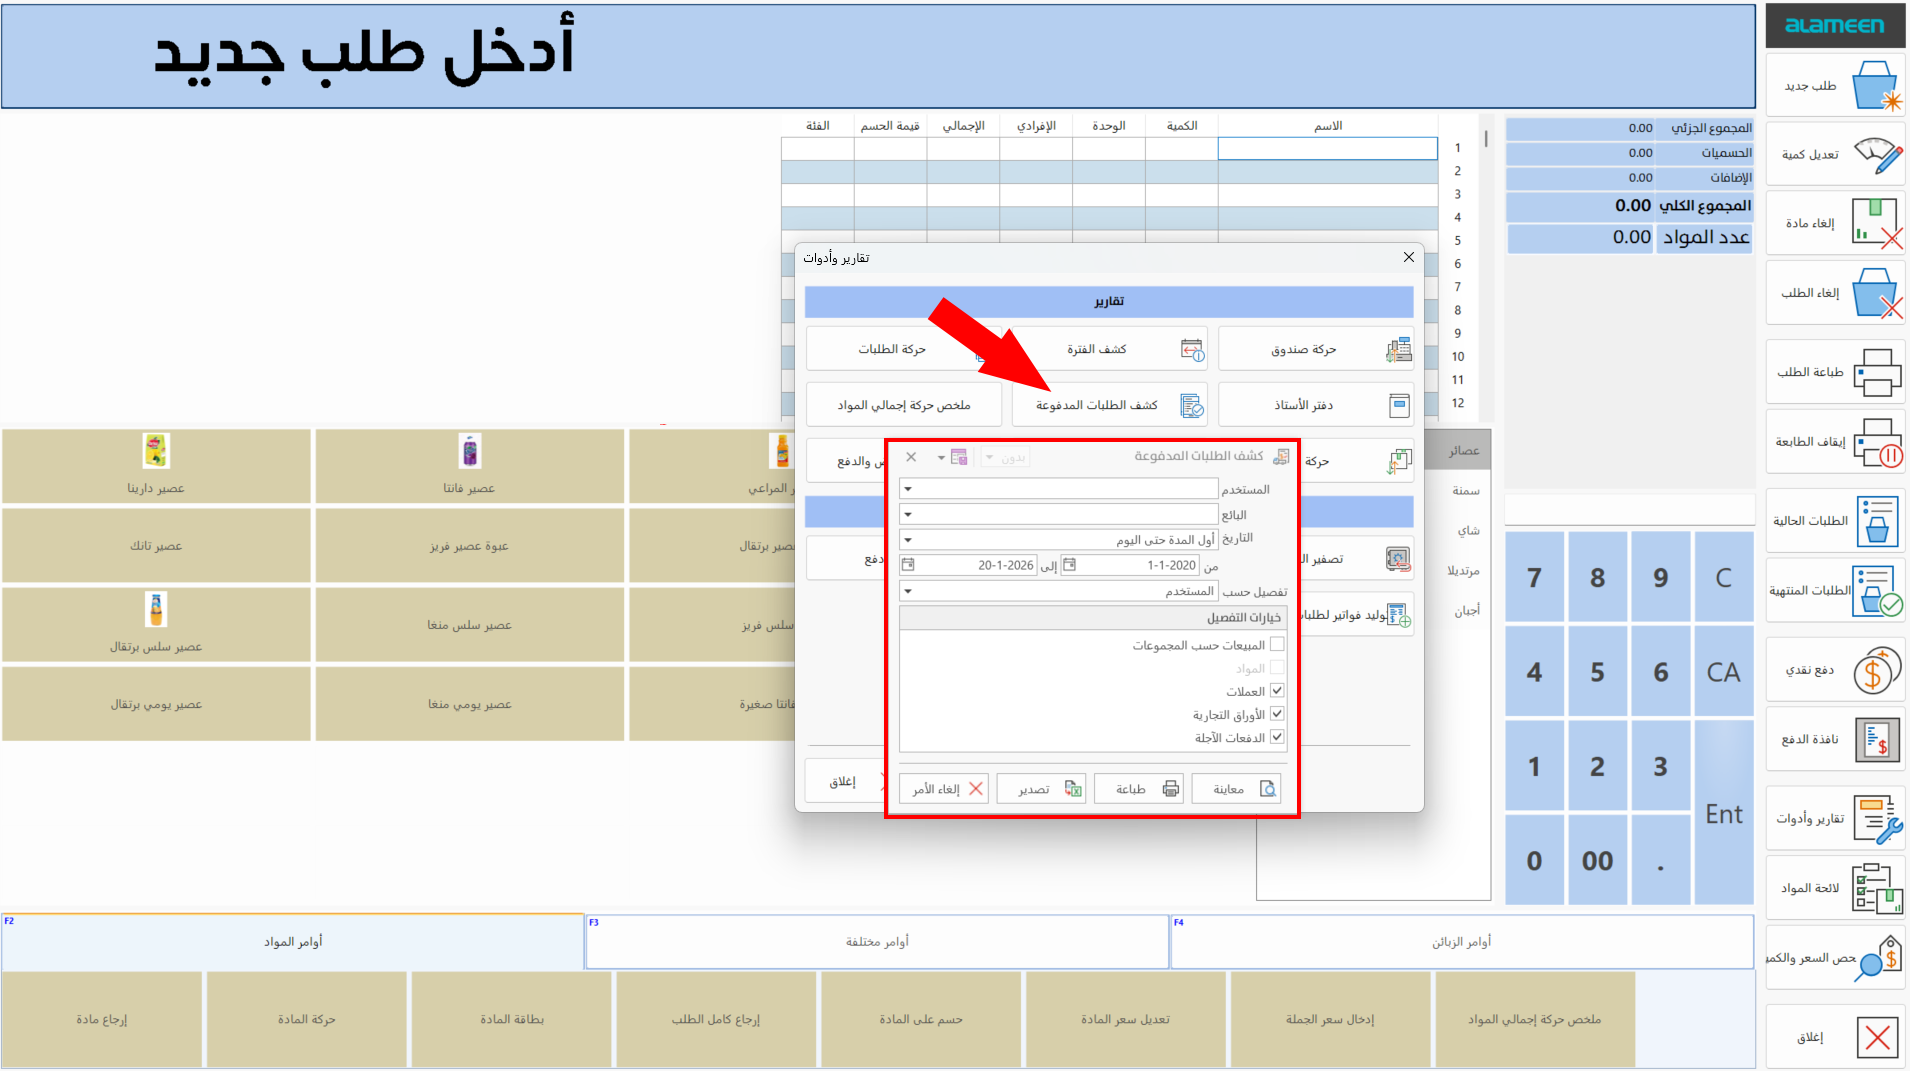Open the small arrow next to layout icon
Image resolution: width=1910 pixels, height=1071 pixels.
(x=941, y=457)
